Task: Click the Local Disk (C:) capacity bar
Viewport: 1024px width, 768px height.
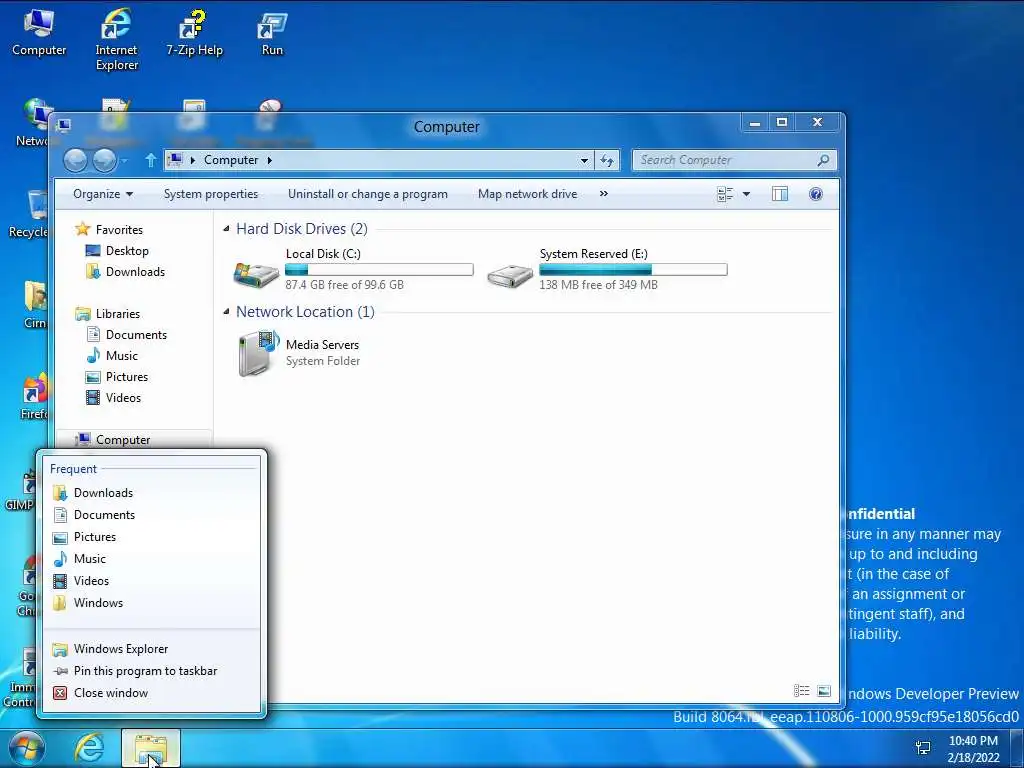Action: 379,269
